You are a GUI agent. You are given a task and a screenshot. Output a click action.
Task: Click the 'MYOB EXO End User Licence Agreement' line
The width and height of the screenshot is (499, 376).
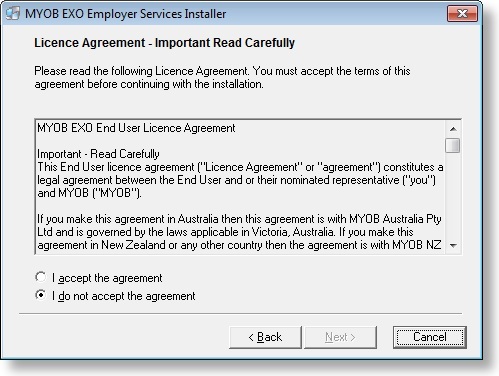136,128
